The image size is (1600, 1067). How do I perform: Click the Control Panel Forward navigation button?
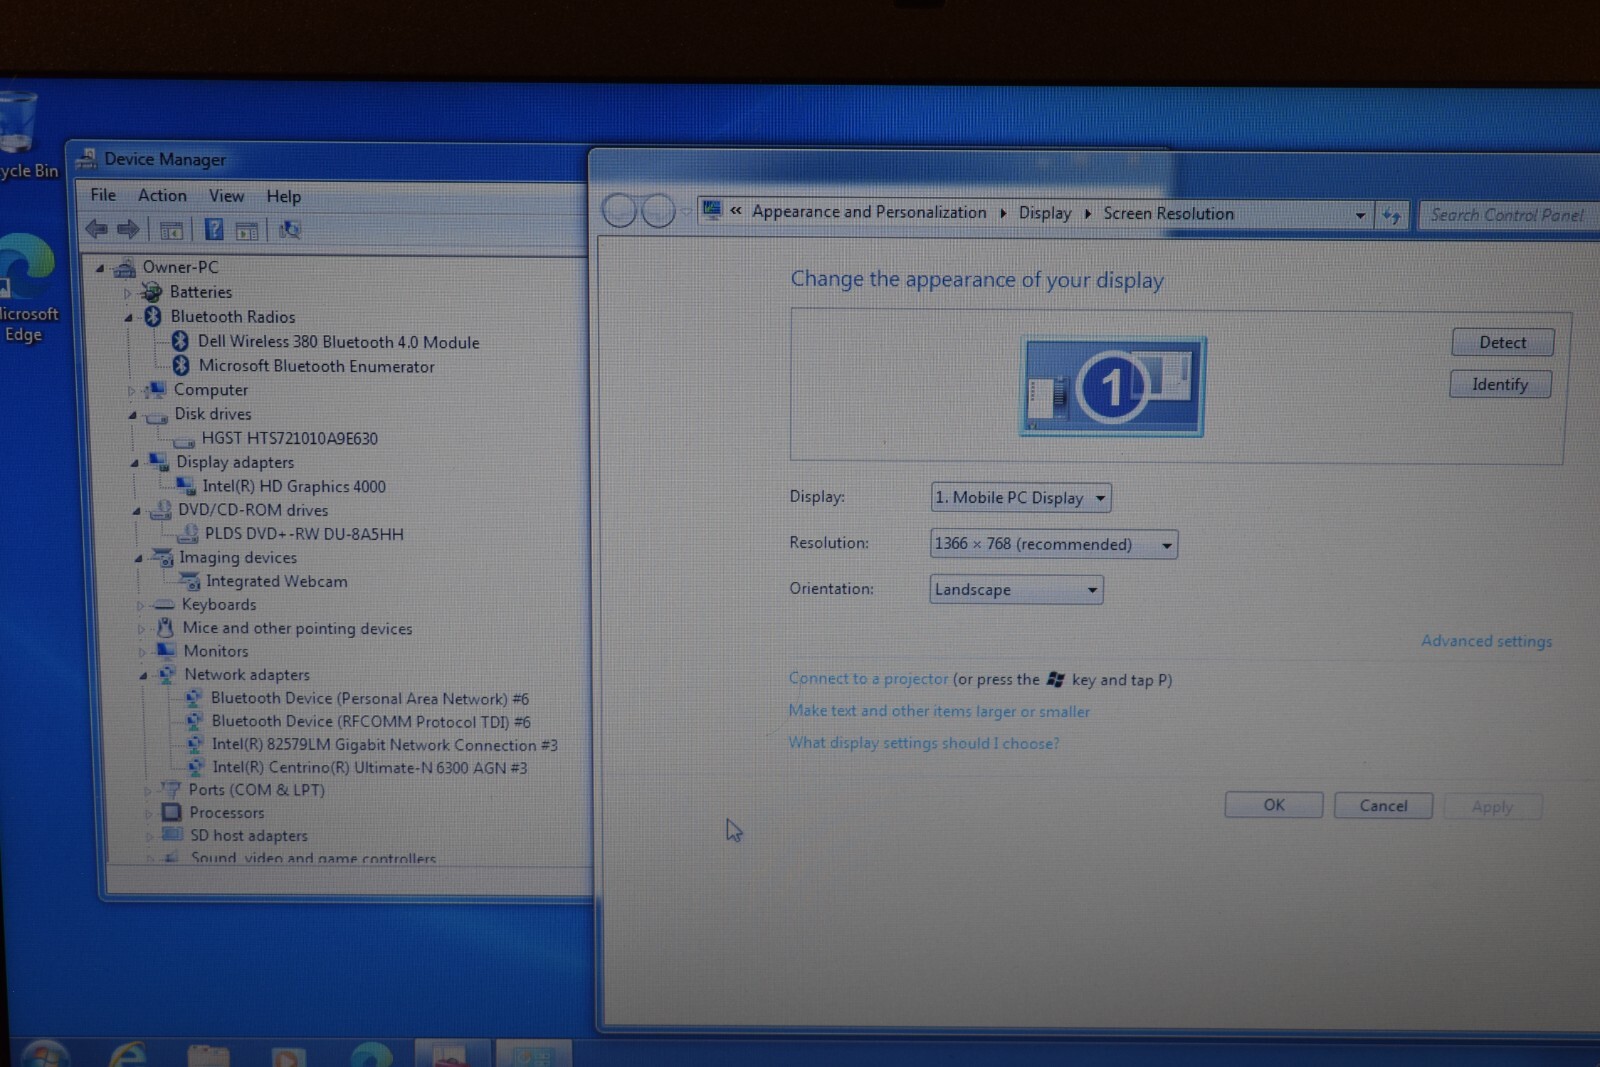[x=658, y=211]
